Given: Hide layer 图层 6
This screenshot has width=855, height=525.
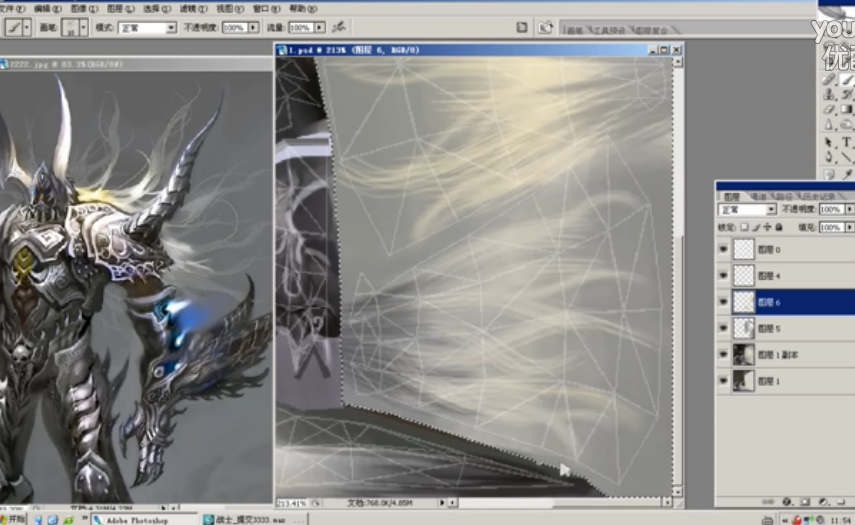Looking at the screenshot, I should pyautogui.click(x=723, y=301).
